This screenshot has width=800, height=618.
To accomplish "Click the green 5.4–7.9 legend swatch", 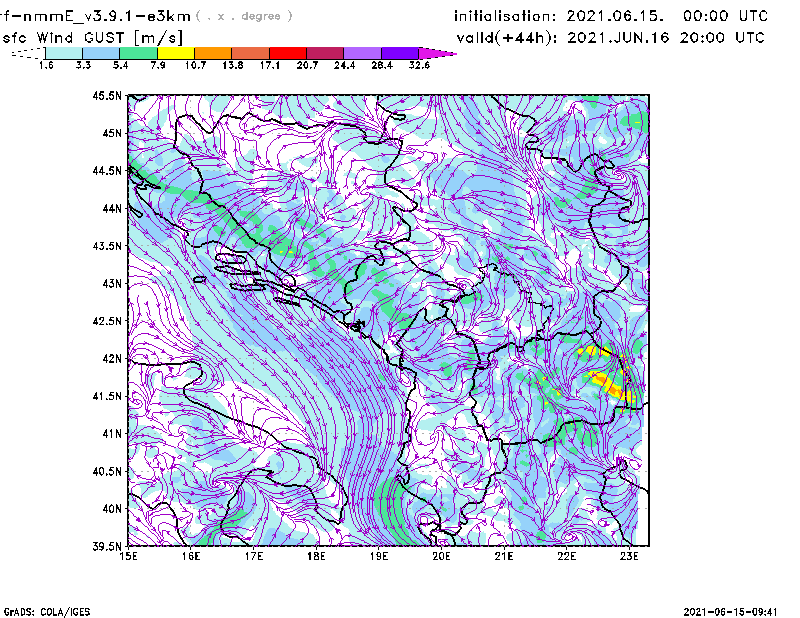I will 138,53.
